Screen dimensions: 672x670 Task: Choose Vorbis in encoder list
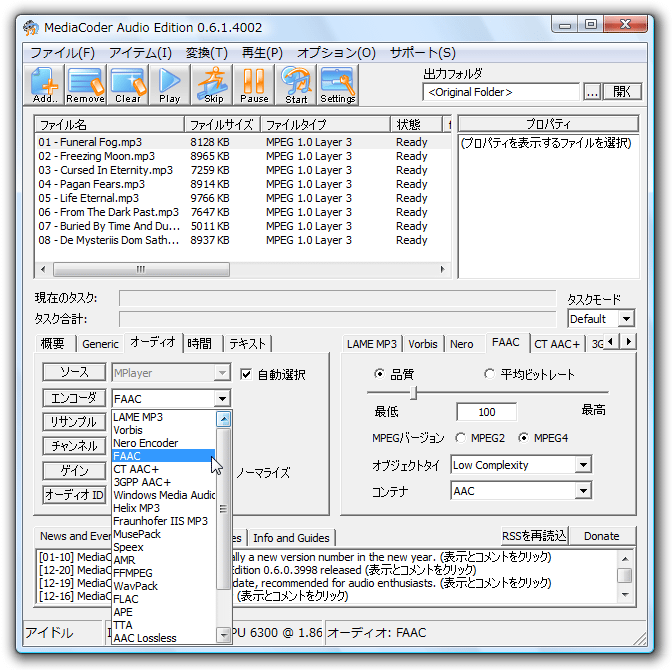(164, 430)
